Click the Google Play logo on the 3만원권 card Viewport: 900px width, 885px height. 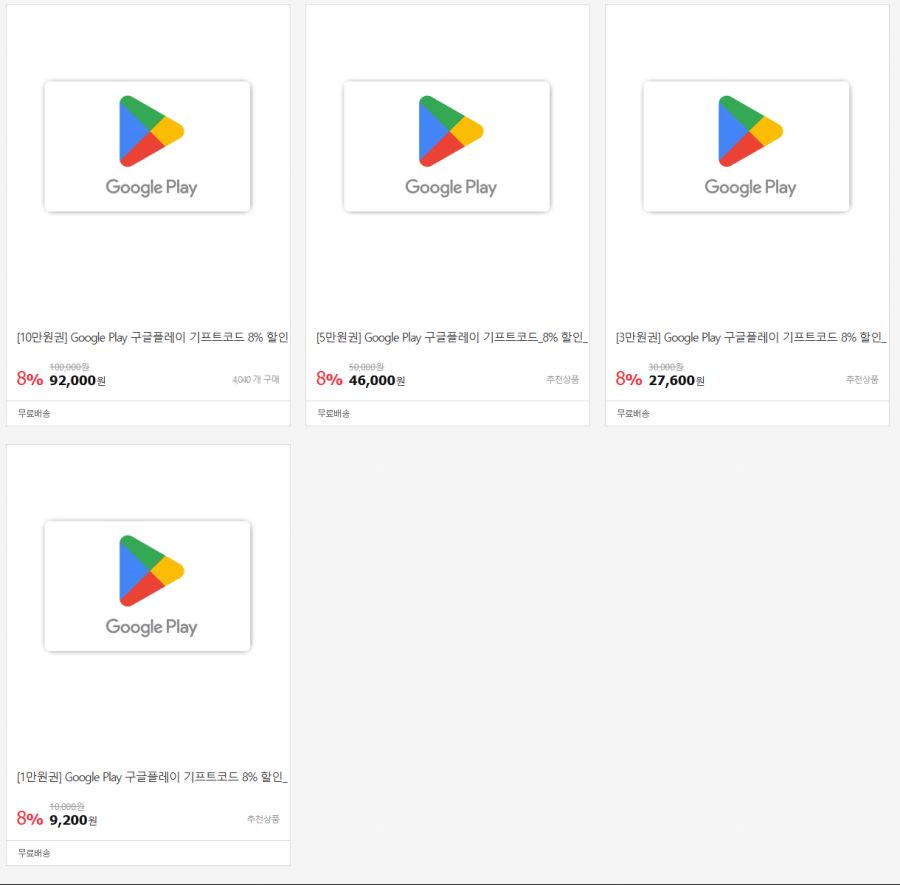pos(747,146)
